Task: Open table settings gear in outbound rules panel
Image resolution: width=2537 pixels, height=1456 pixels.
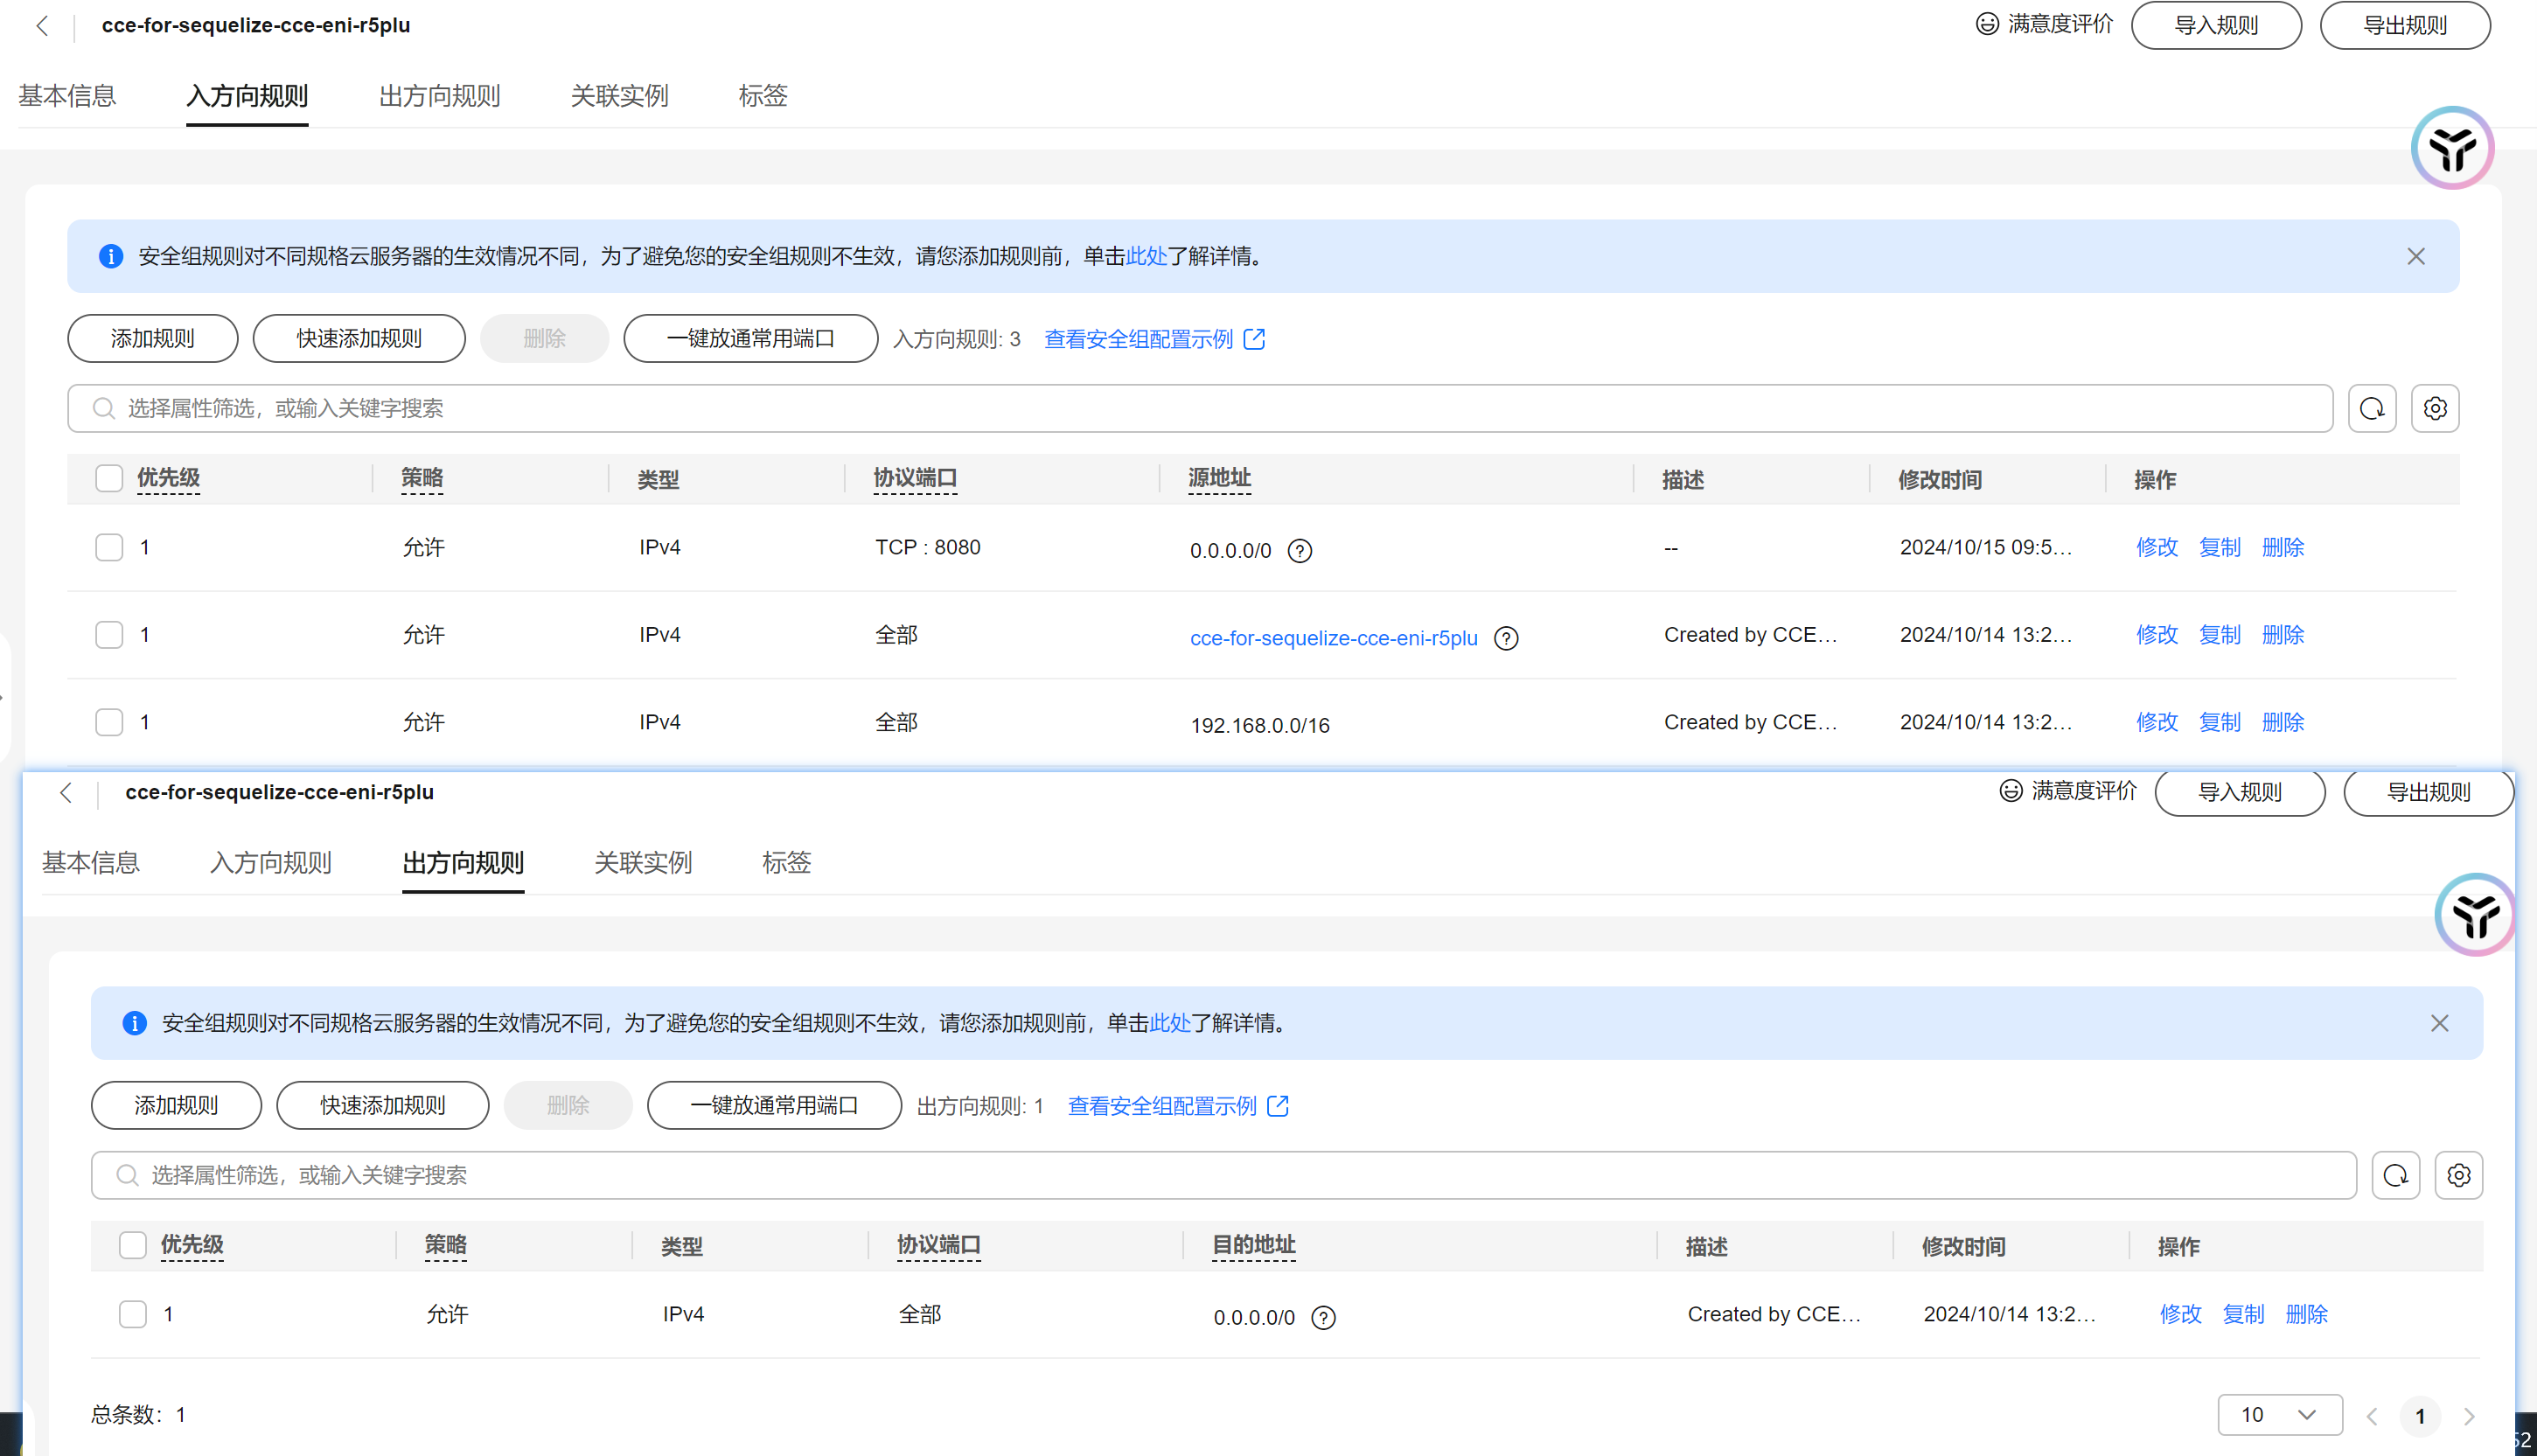Action: tap(2458, 1175)
